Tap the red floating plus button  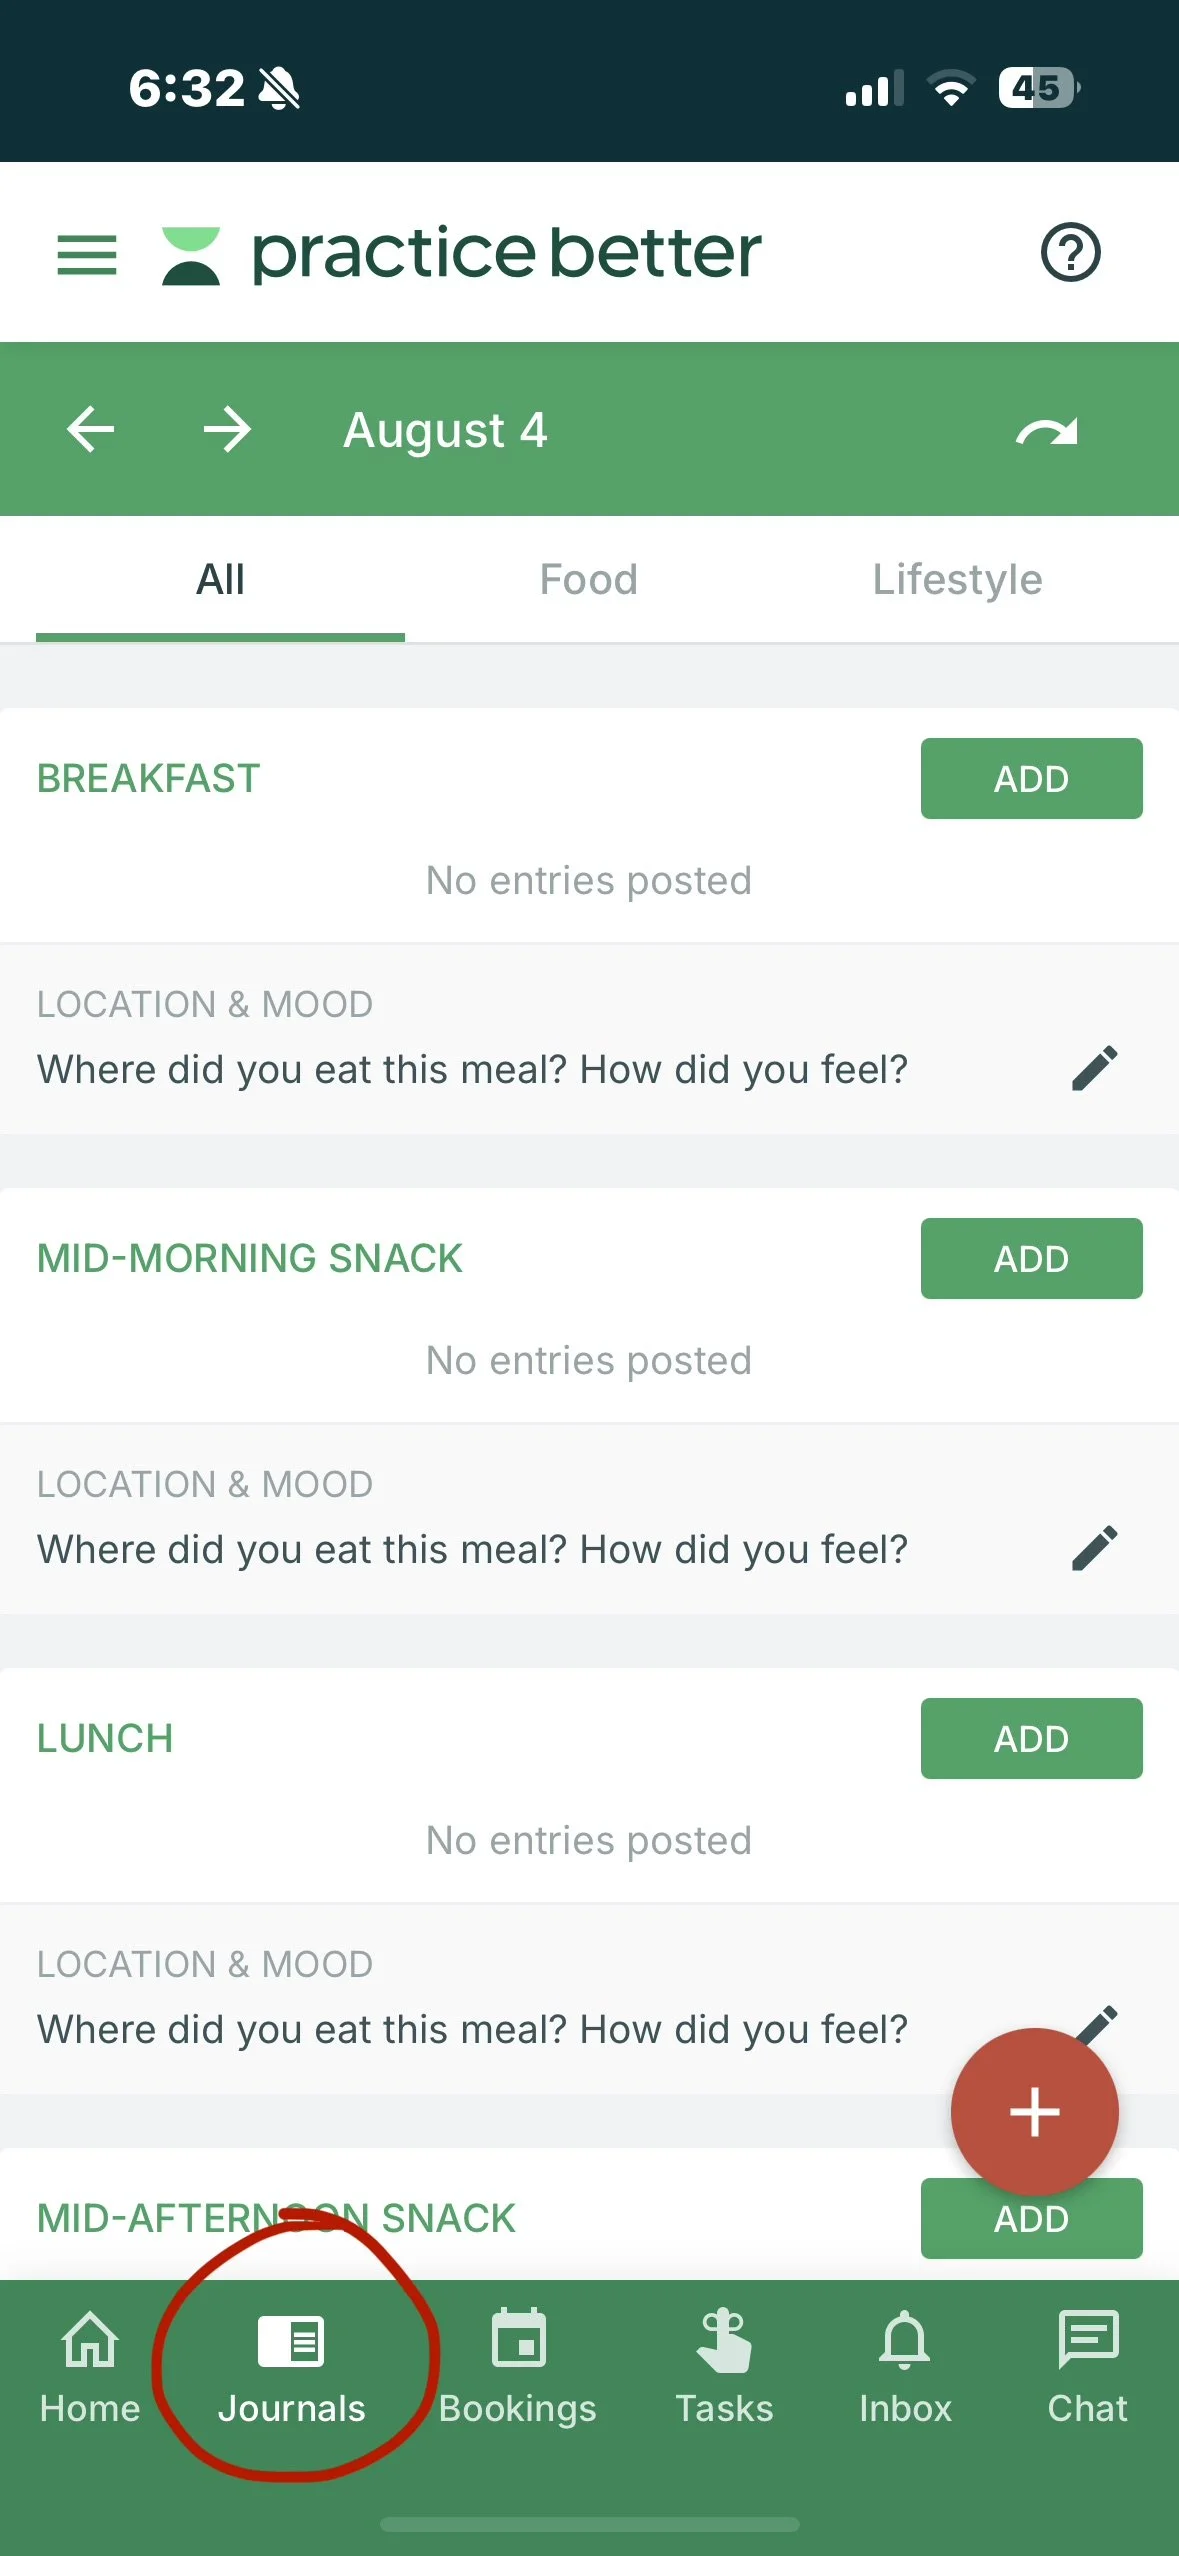(1034, 2111)
